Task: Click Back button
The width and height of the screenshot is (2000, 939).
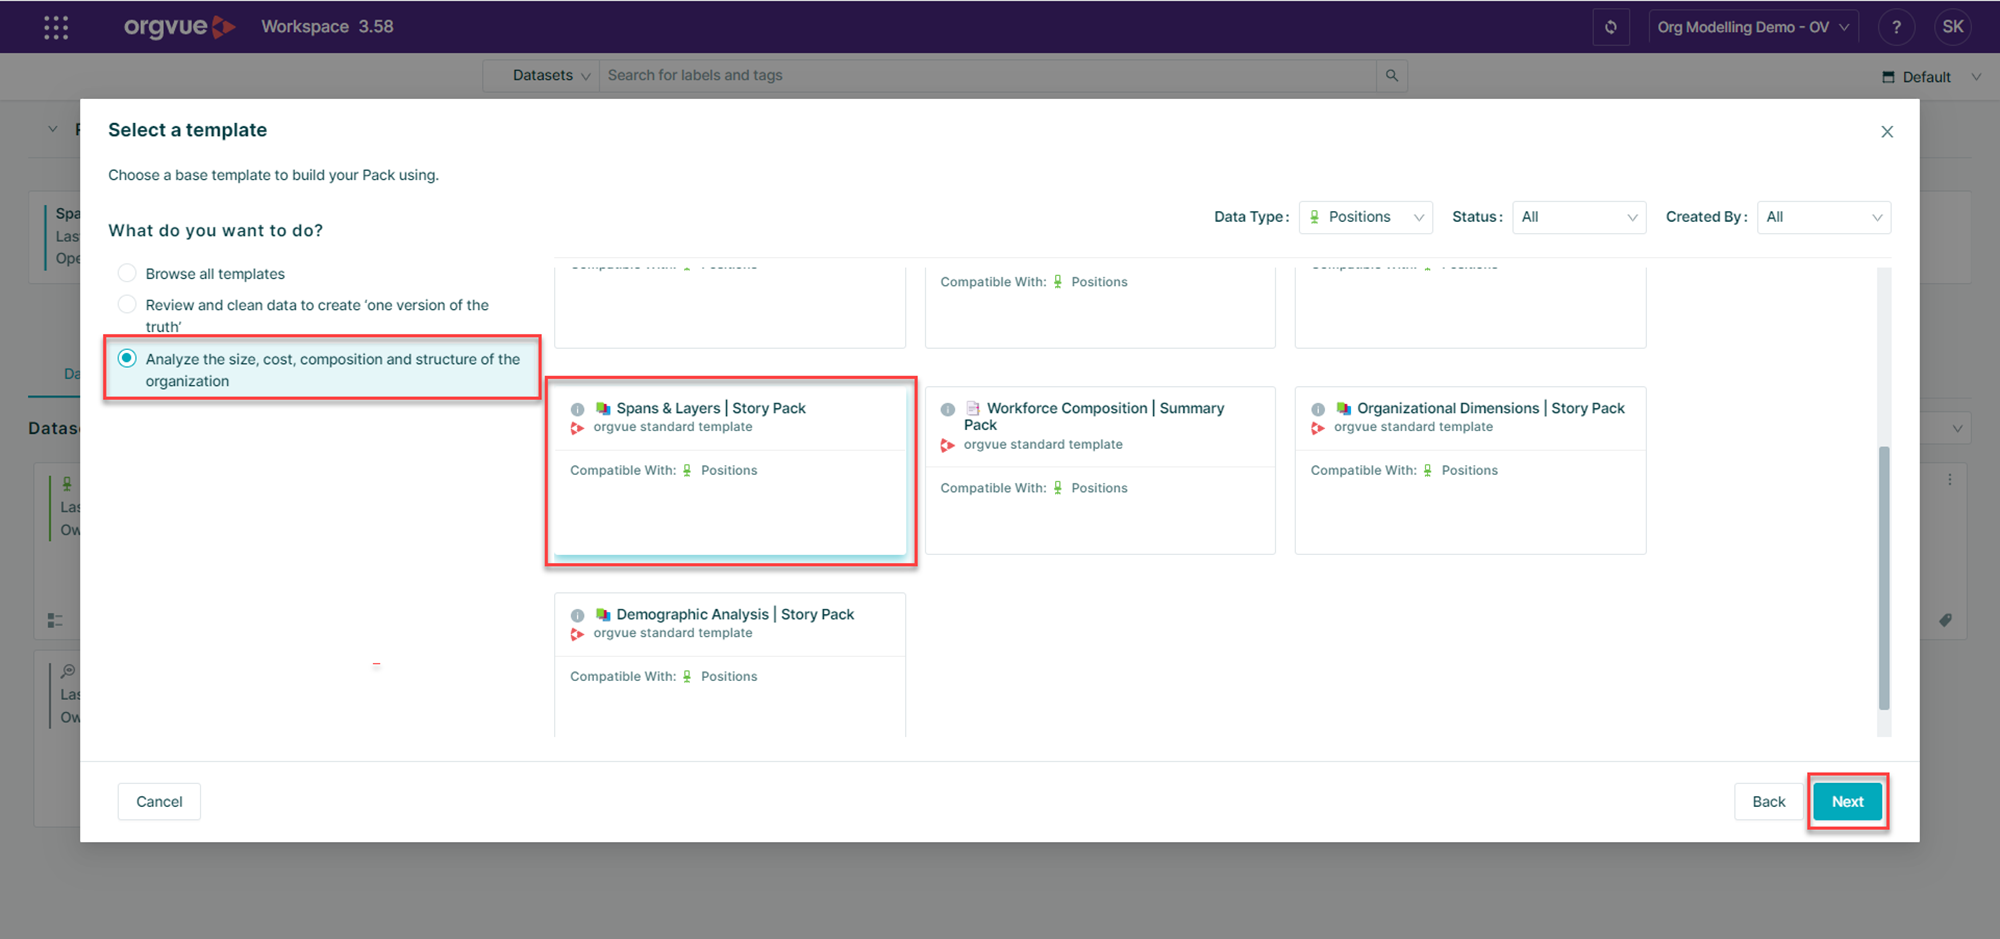Action: [1768, 801]
